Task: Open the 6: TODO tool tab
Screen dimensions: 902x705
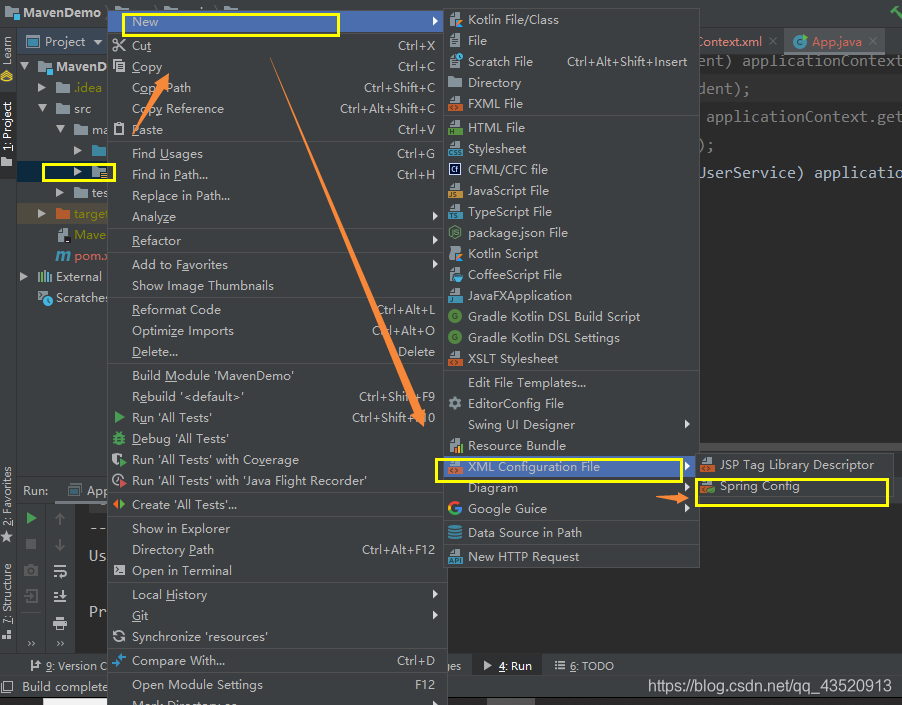Action: tap(584, 666)
